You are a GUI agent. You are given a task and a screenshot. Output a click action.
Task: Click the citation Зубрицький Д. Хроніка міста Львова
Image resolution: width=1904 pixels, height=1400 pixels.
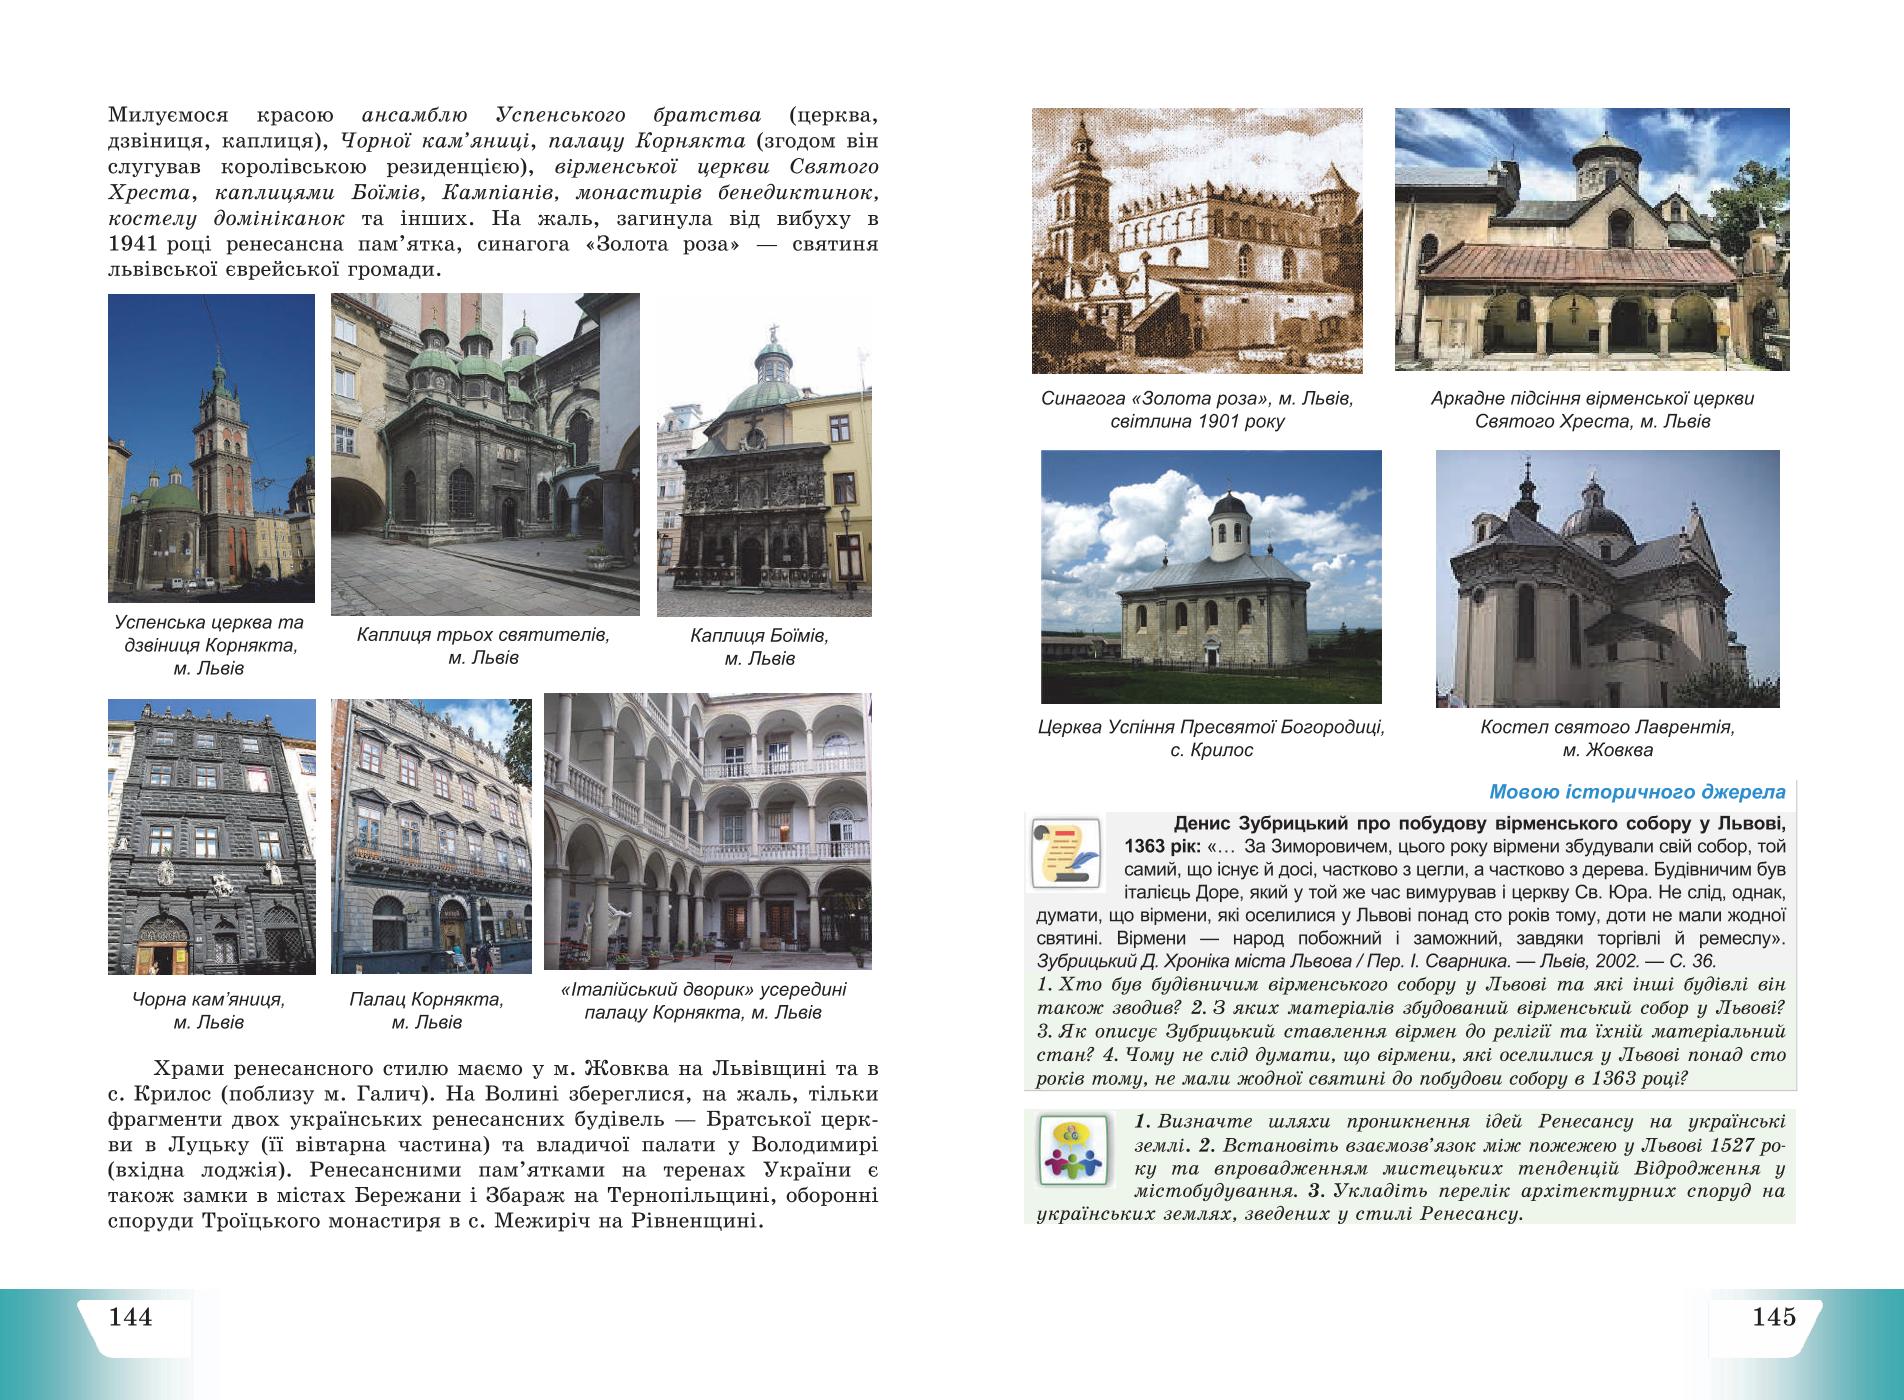tap(1376, 961)
